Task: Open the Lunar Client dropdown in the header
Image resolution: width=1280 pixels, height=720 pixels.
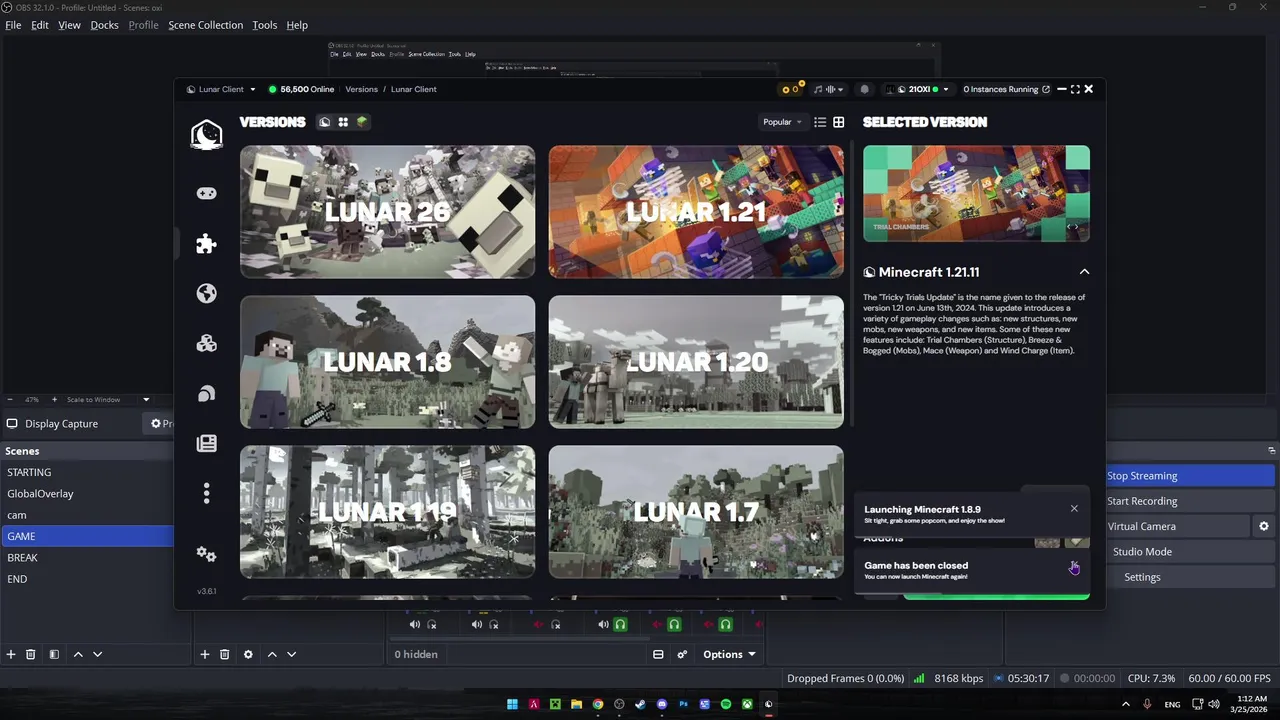Action: click(x=221, y=89)
